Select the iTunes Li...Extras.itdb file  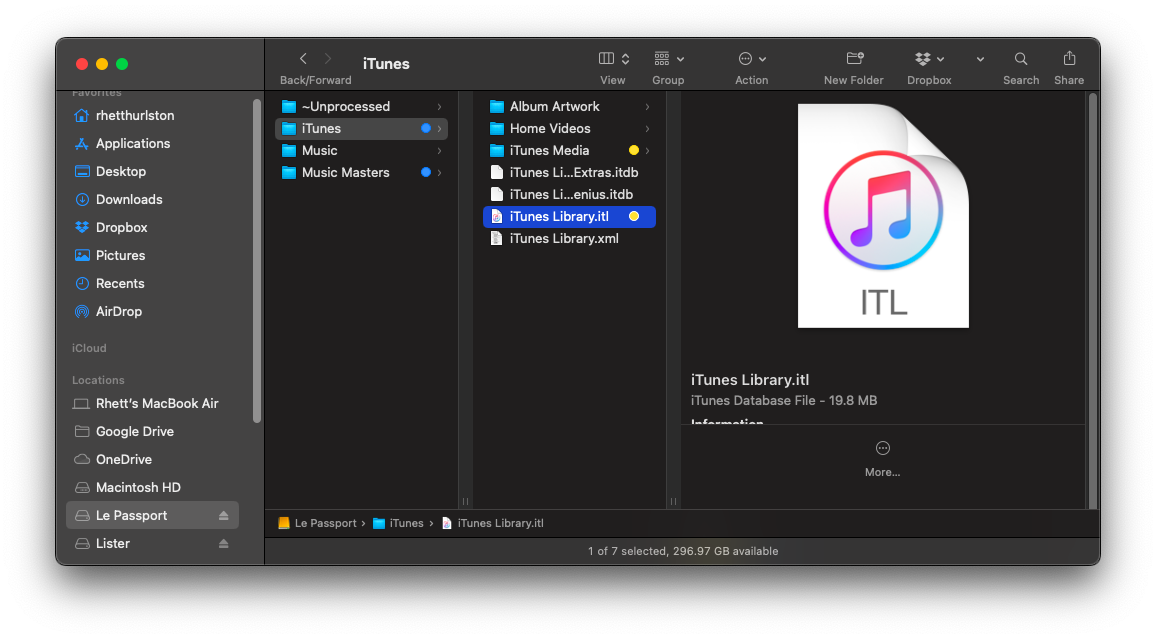pos(569,173)
